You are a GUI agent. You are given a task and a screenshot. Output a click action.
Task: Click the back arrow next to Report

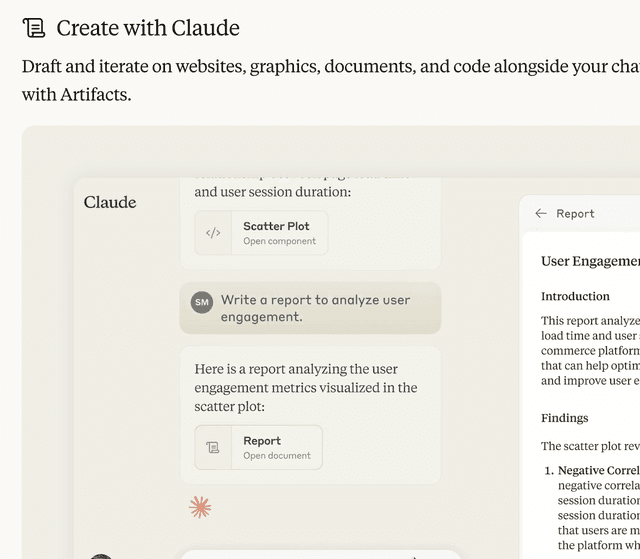[541, 213]
